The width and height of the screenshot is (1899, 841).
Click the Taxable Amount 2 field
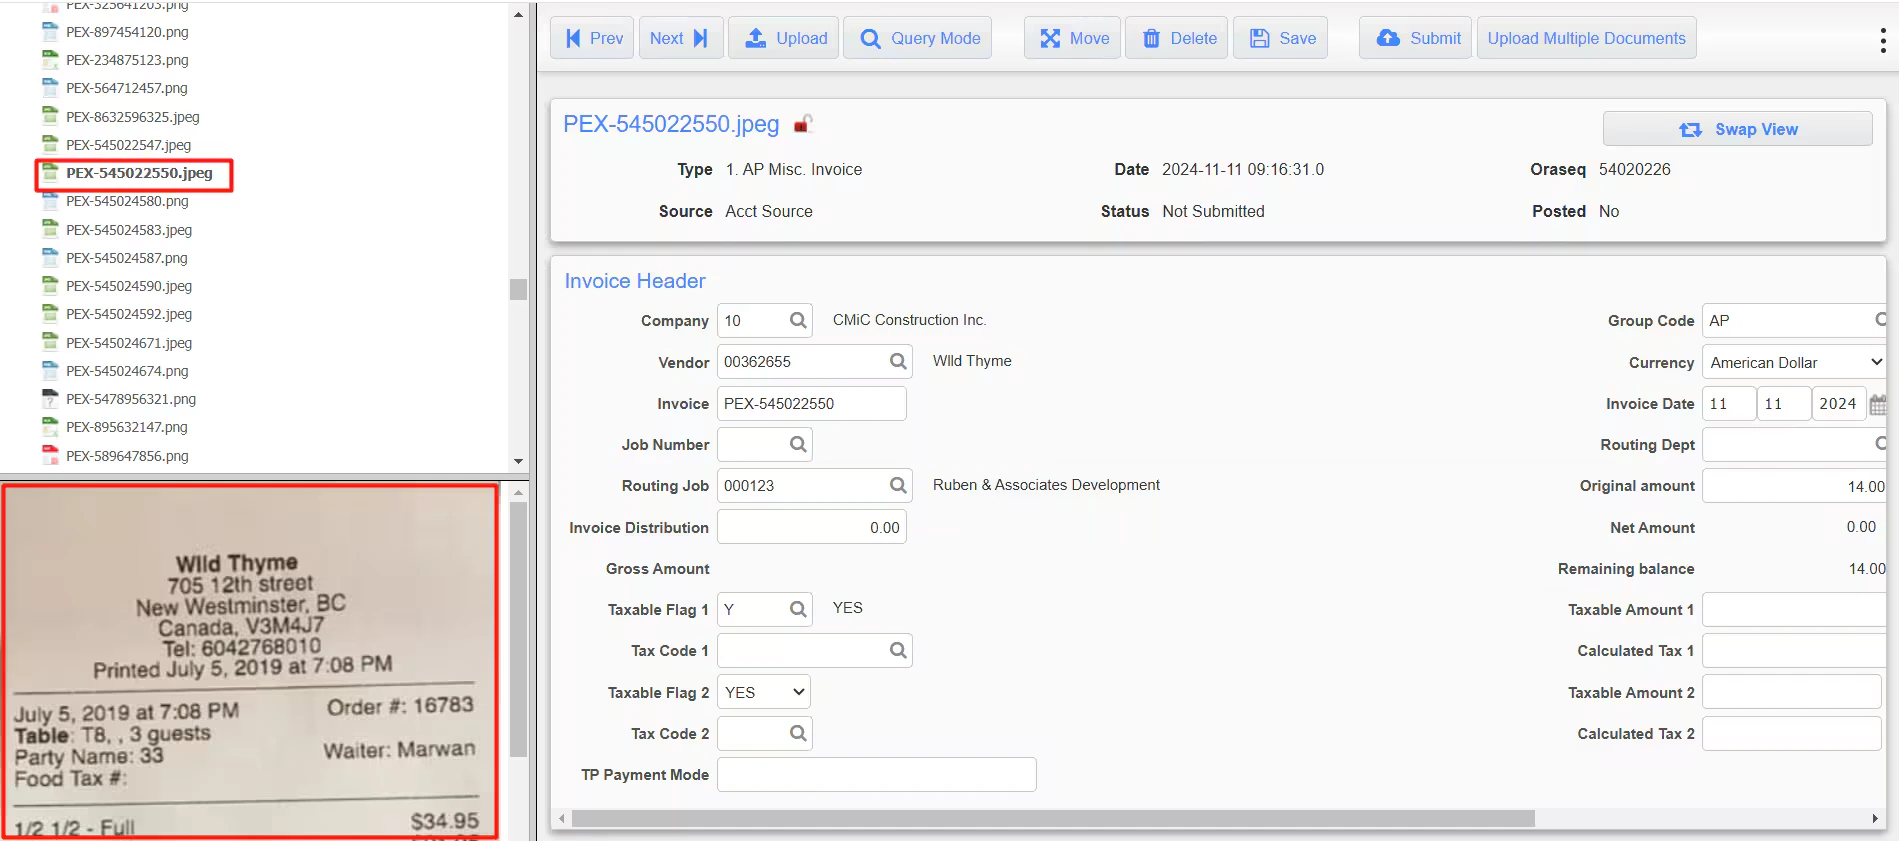tap(1791, 692)
